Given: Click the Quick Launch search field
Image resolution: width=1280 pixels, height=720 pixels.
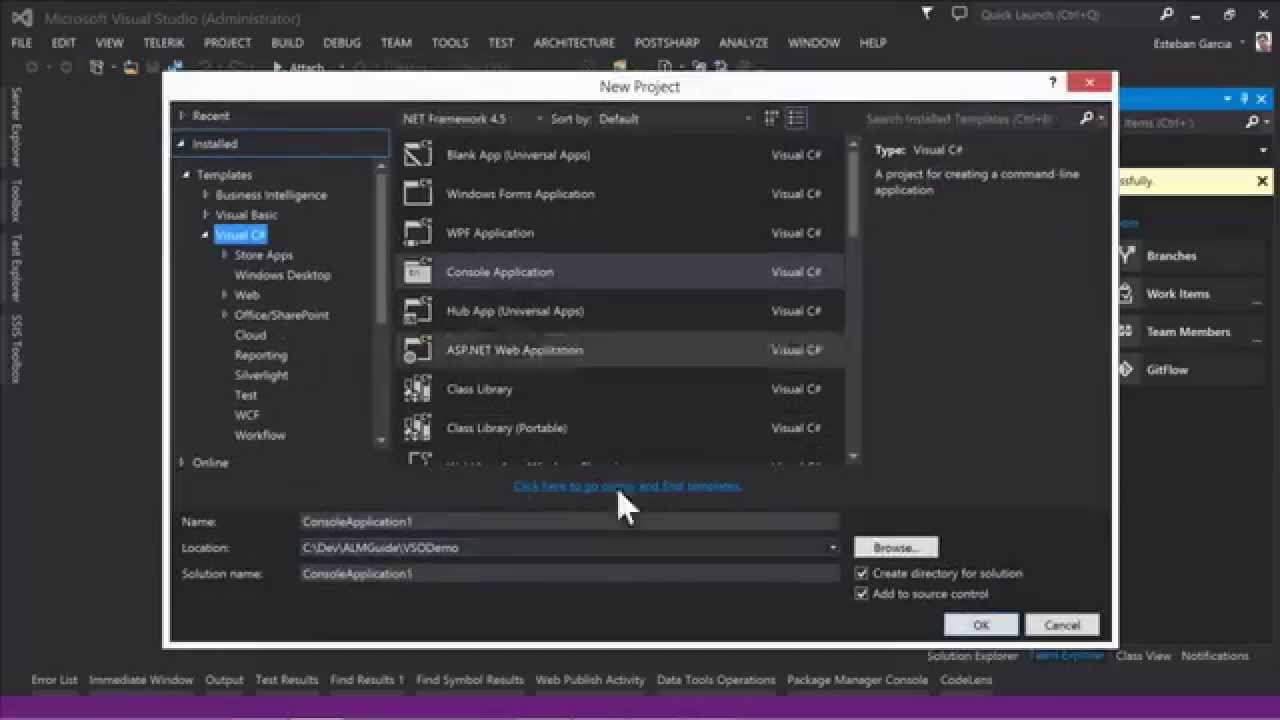Looking at the screenshot, I should pyautogui.click(x=1065, y=14).
